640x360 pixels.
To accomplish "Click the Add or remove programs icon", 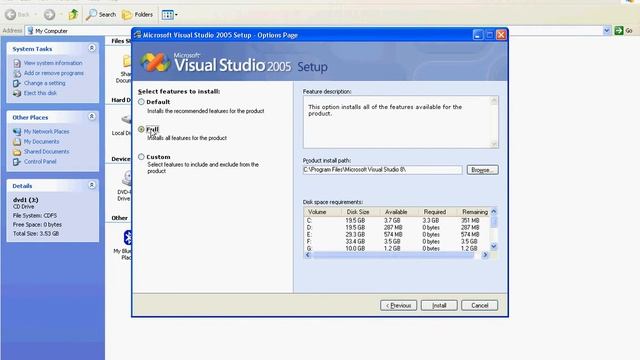I will (17, 73).
